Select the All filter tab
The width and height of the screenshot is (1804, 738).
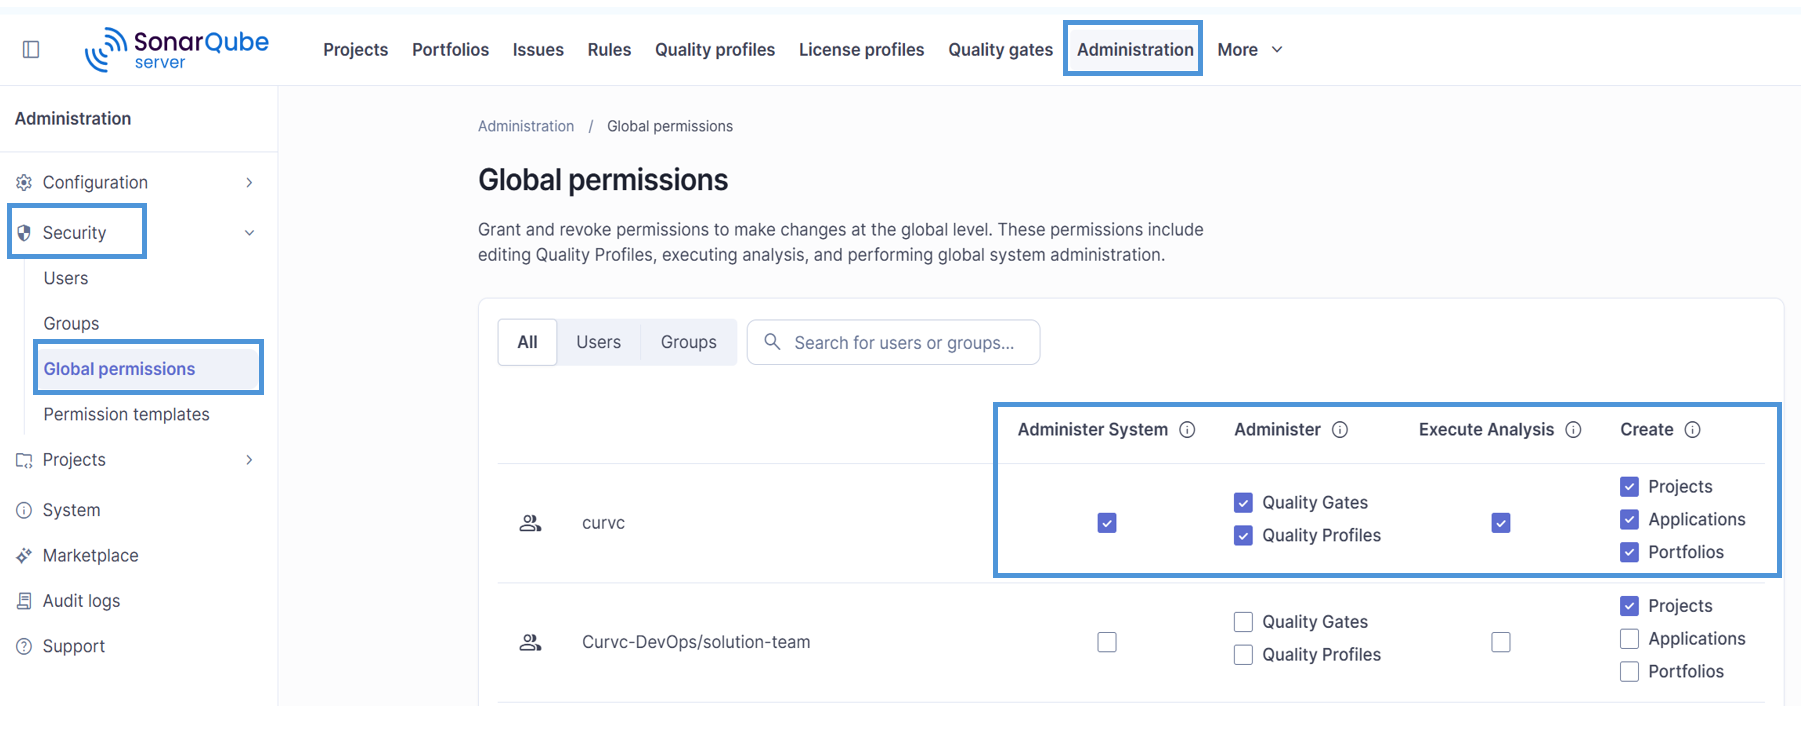coord(527,342)
